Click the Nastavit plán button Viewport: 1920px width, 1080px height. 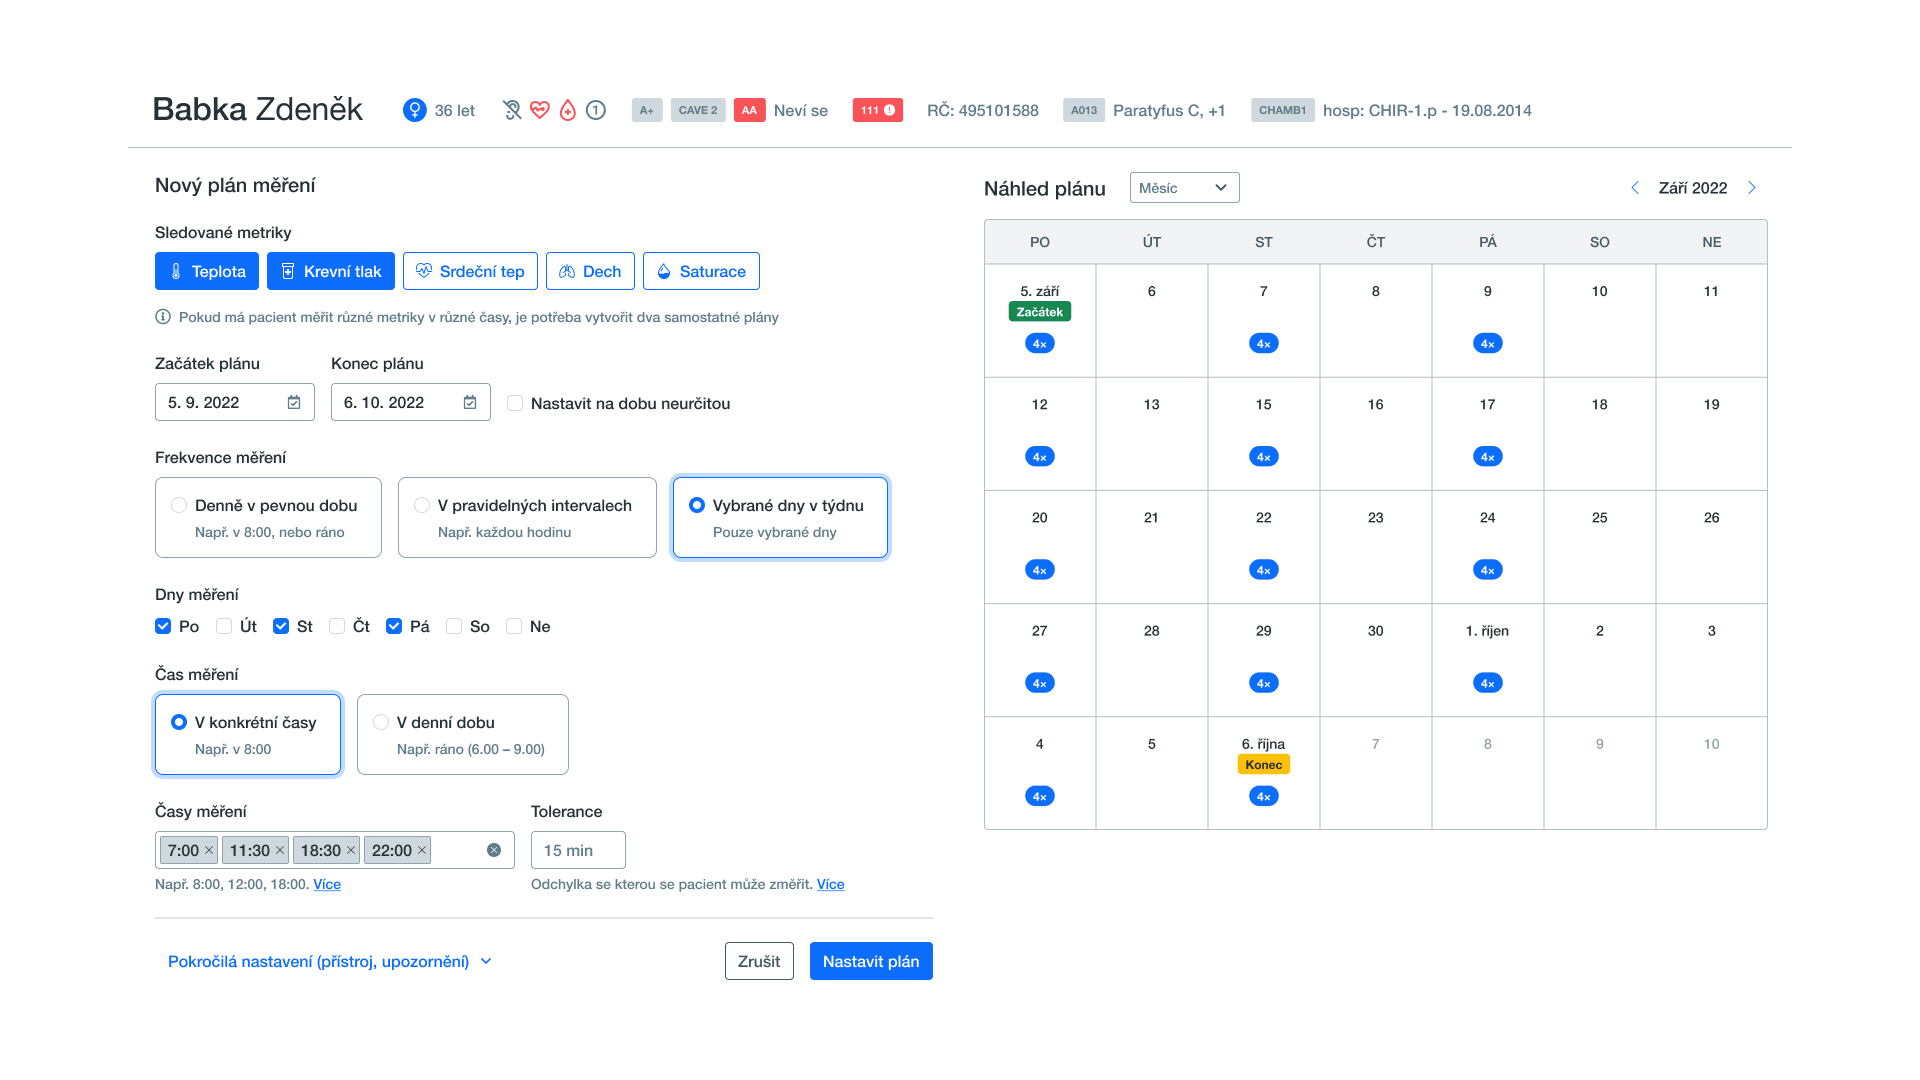point(870,961)
